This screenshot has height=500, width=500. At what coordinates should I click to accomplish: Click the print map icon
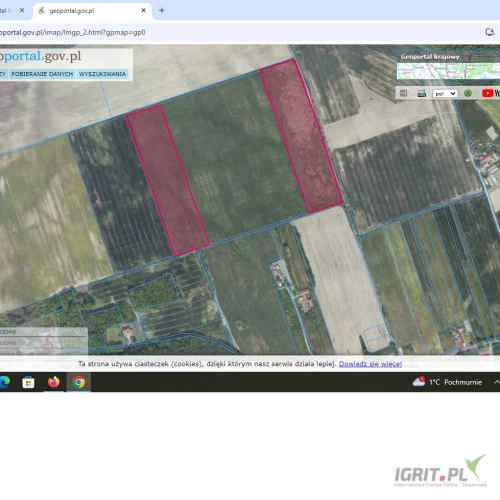422,94
